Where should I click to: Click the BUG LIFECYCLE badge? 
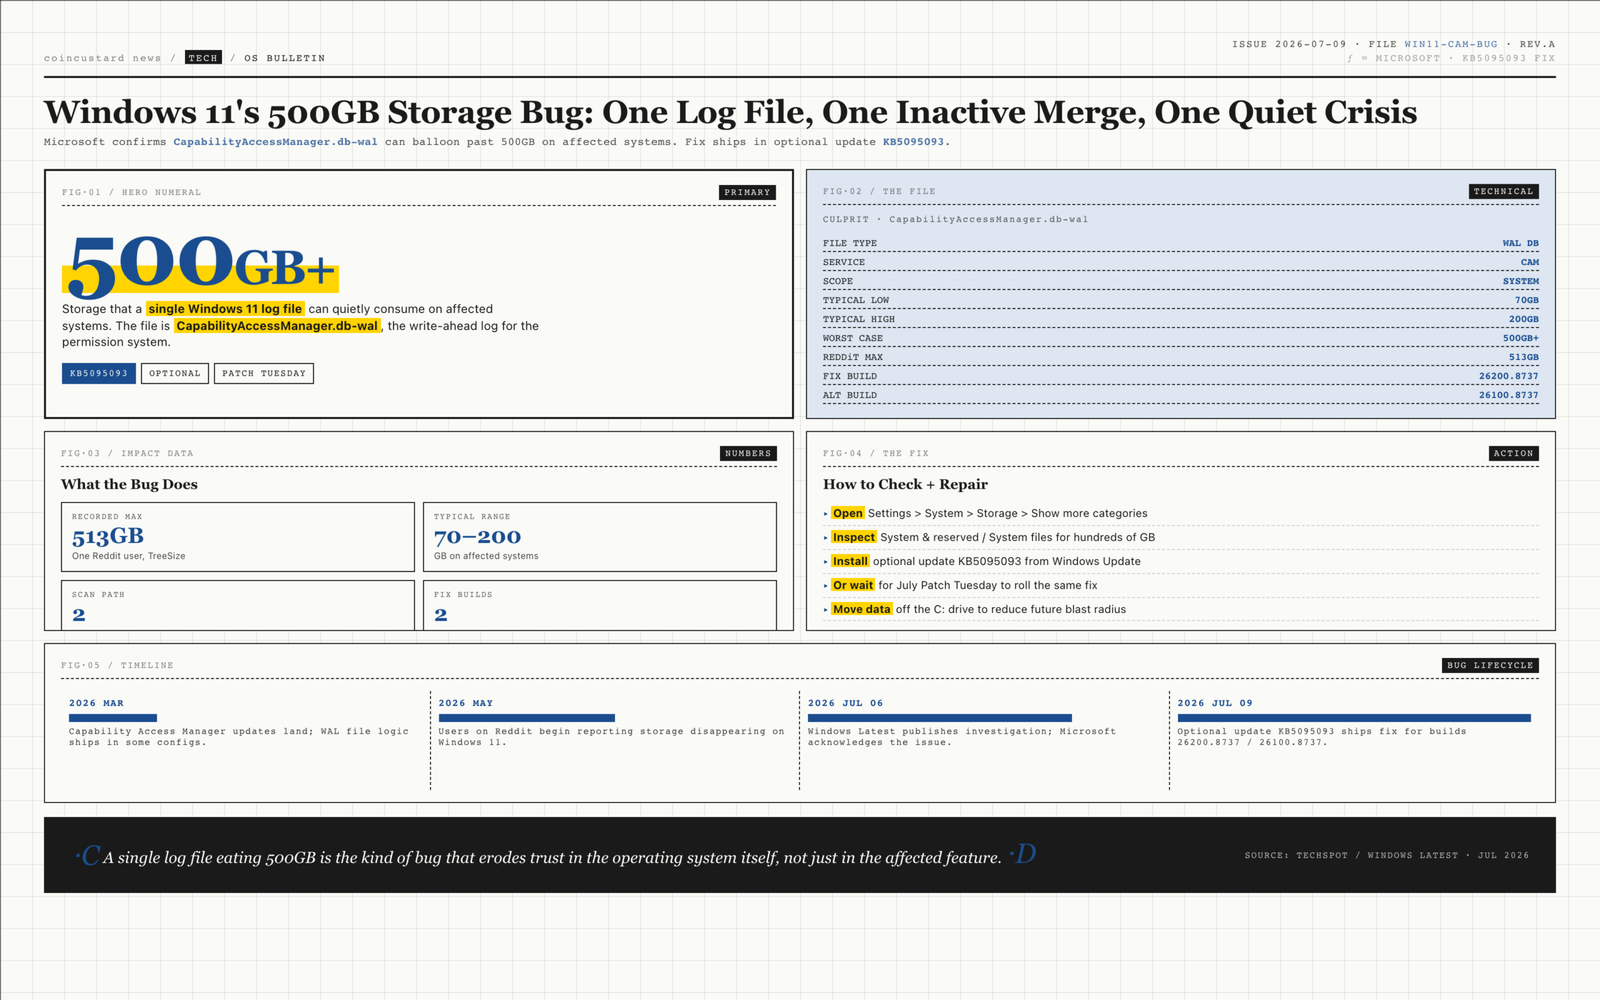(x=1490, y=665)
